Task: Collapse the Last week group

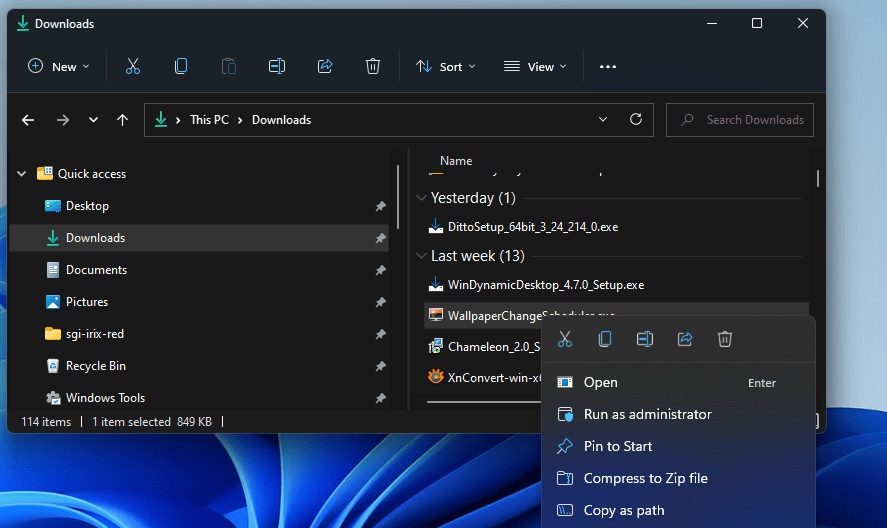Action: tap(421, 256)
